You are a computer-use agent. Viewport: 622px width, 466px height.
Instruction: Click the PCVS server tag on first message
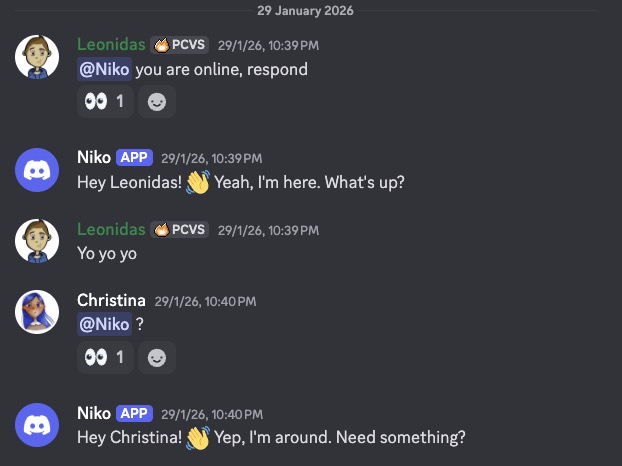[x=179, y=45]
